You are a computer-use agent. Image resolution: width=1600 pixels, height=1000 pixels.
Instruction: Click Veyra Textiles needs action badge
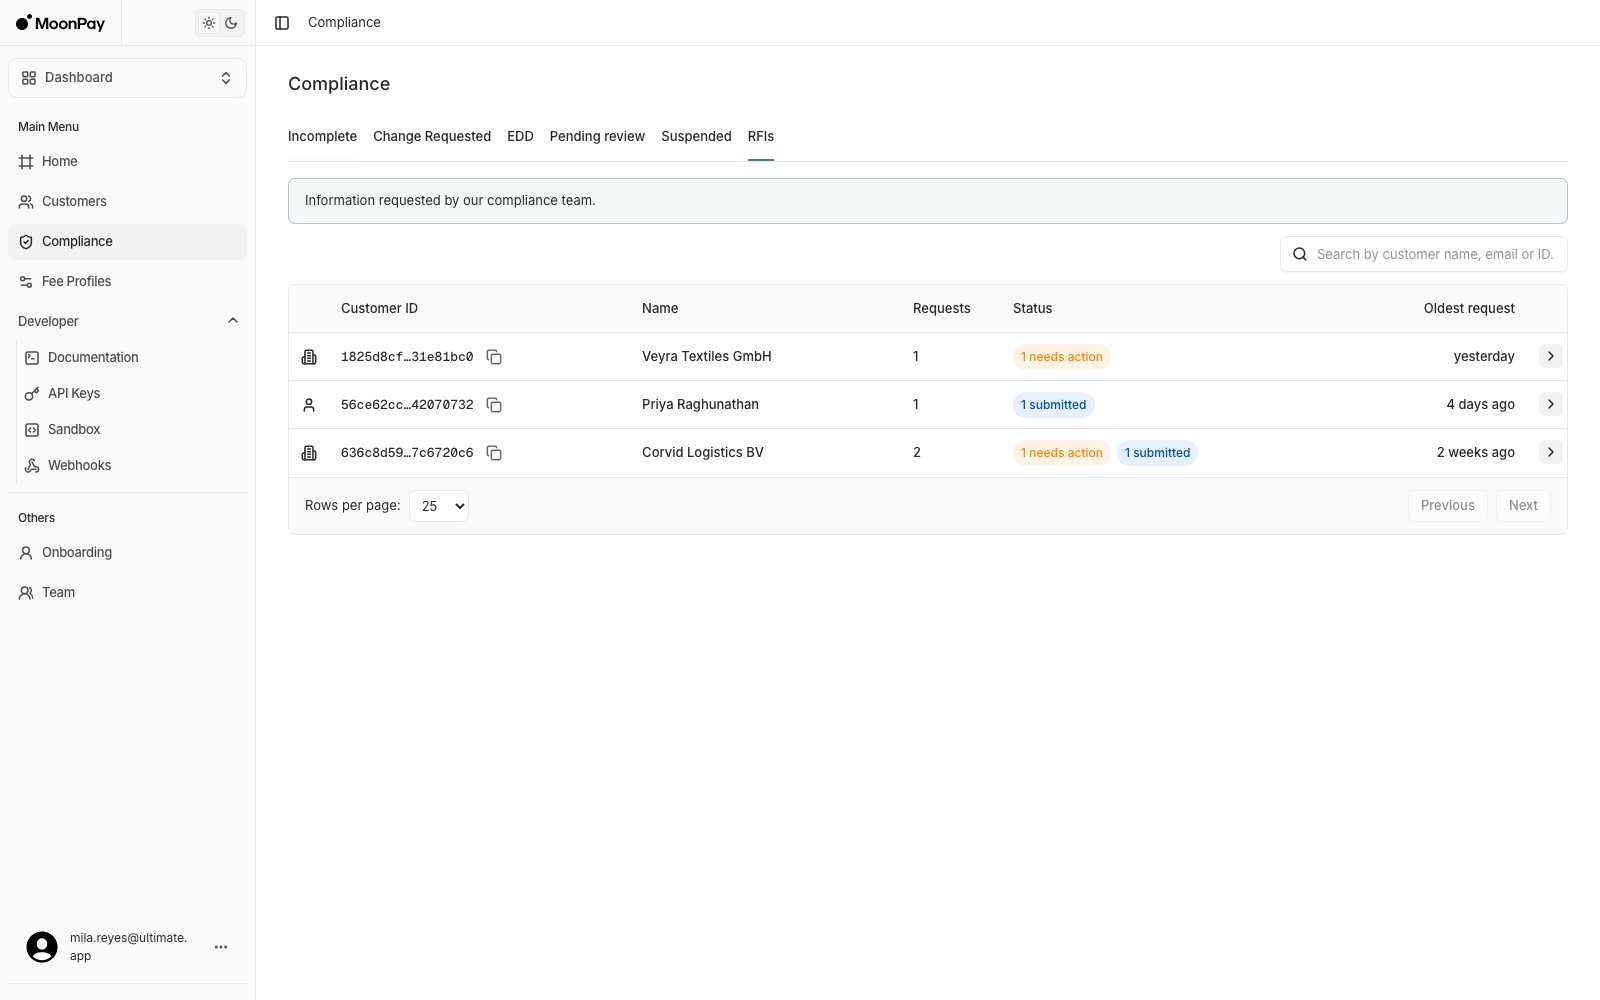pos(1062,357)
